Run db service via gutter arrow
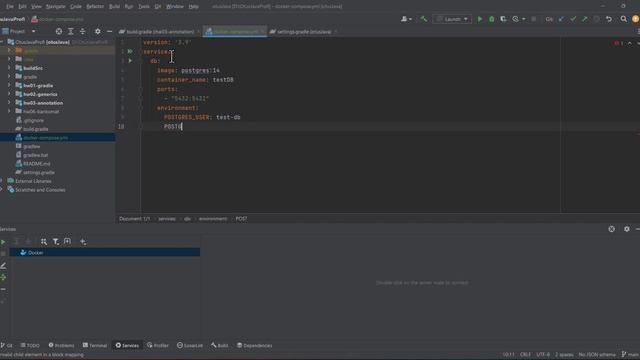640x360 pixels. (130, 61)
